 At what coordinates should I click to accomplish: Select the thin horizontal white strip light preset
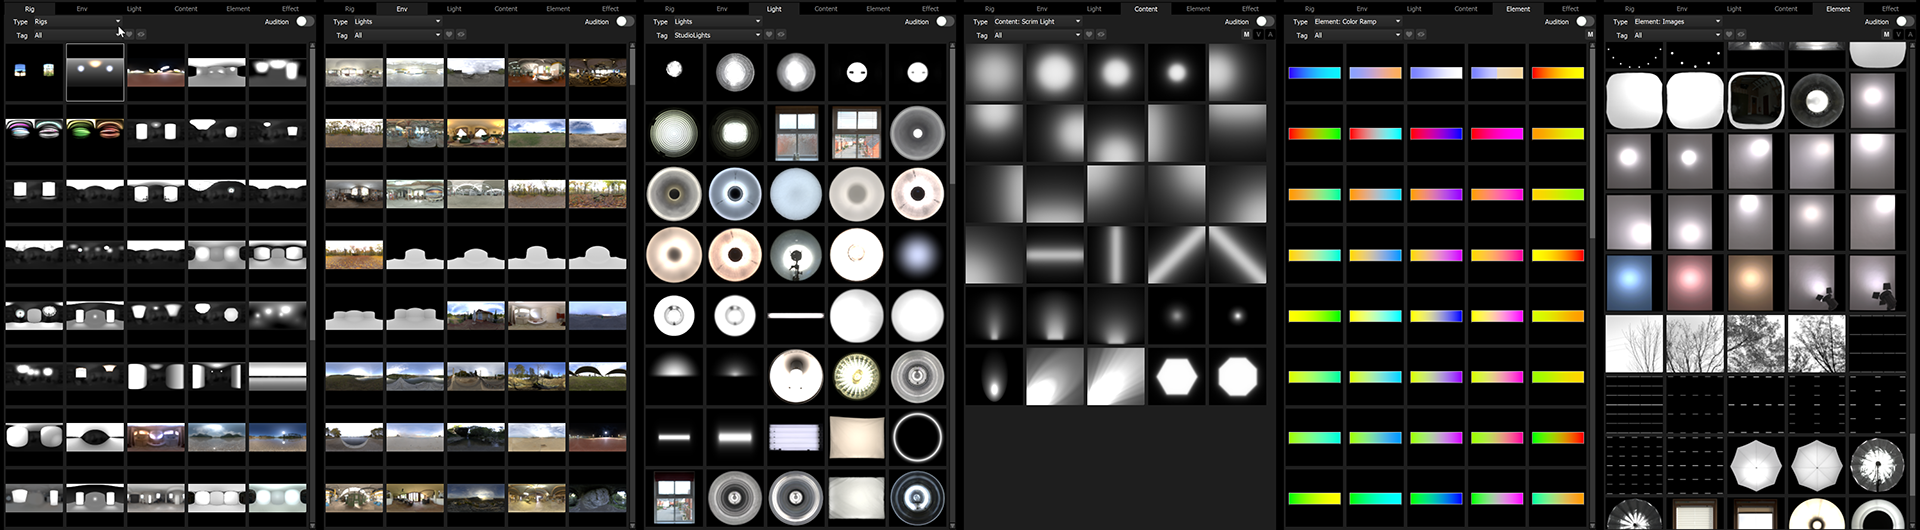(796, 316)
